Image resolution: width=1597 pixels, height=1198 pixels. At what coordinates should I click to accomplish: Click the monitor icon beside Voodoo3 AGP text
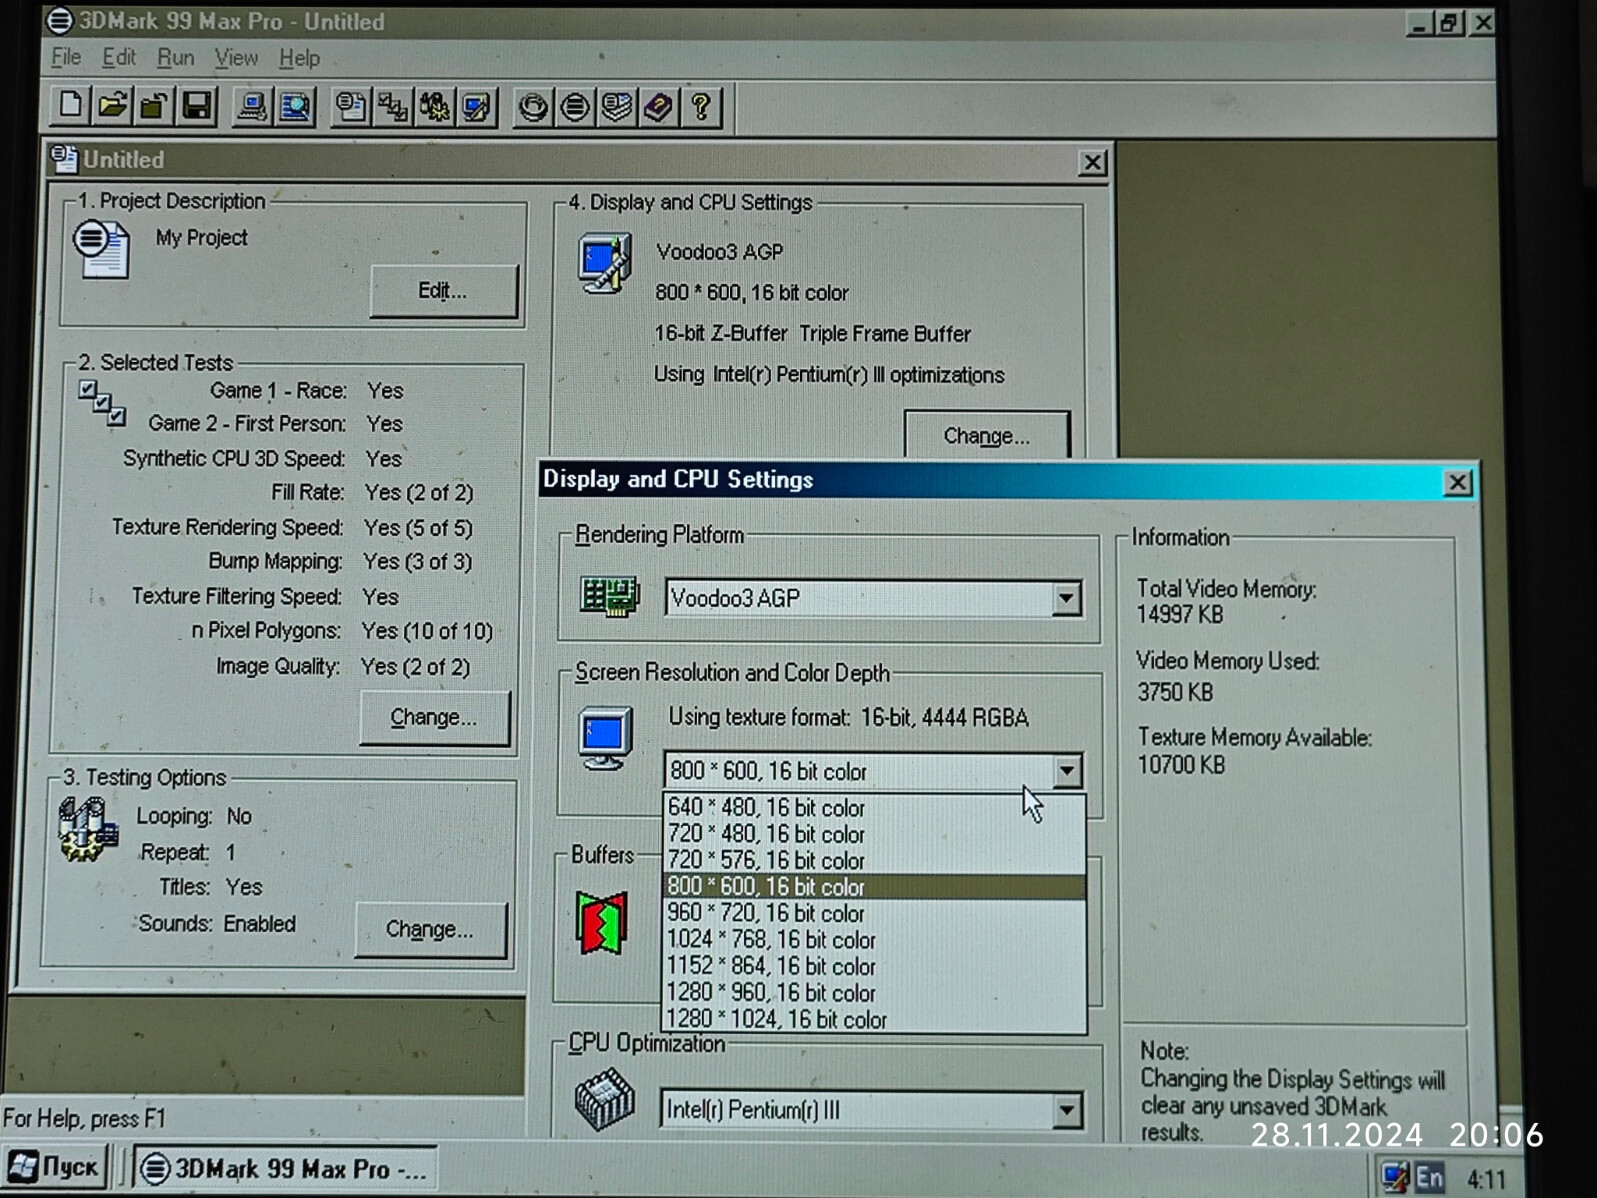605,263
